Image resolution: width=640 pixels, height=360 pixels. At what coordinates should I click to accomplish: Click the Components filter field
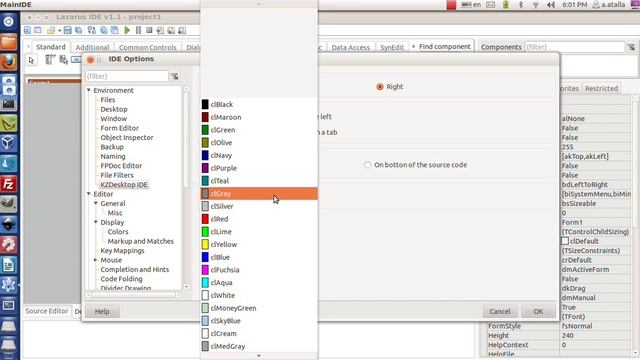[x=575, y=47]
